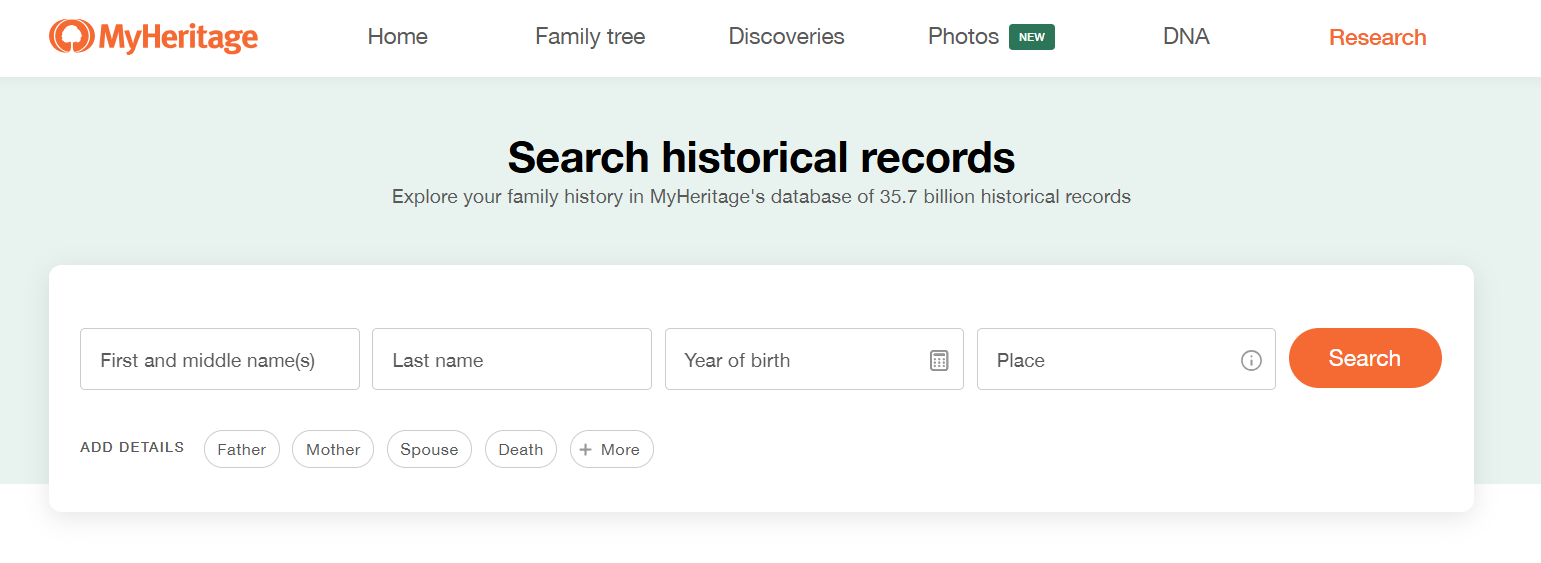Add Death details

(521, 449)
